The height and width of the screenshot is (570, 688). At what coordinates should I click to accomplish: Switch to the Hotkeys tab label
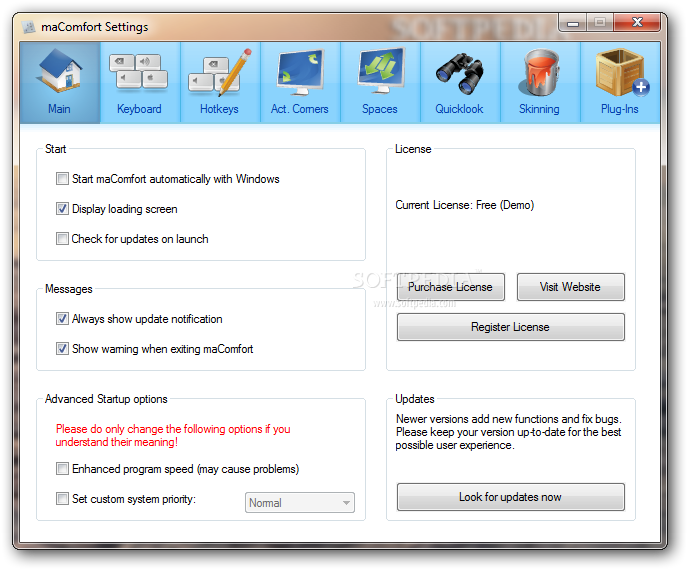tap(219, 109)
